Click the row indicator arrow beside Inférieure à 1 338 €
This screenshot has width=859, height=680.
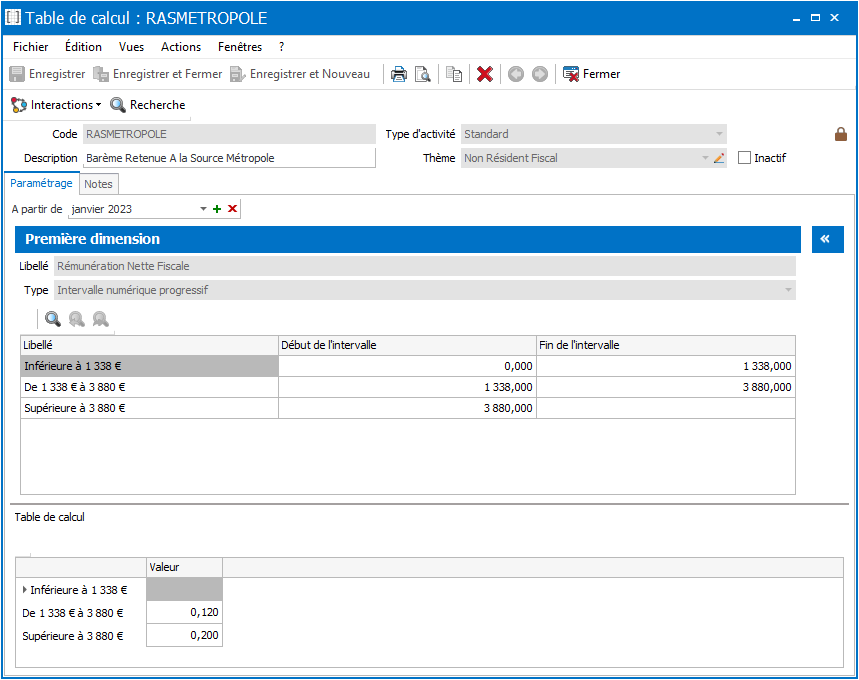(x=25, y=590)
